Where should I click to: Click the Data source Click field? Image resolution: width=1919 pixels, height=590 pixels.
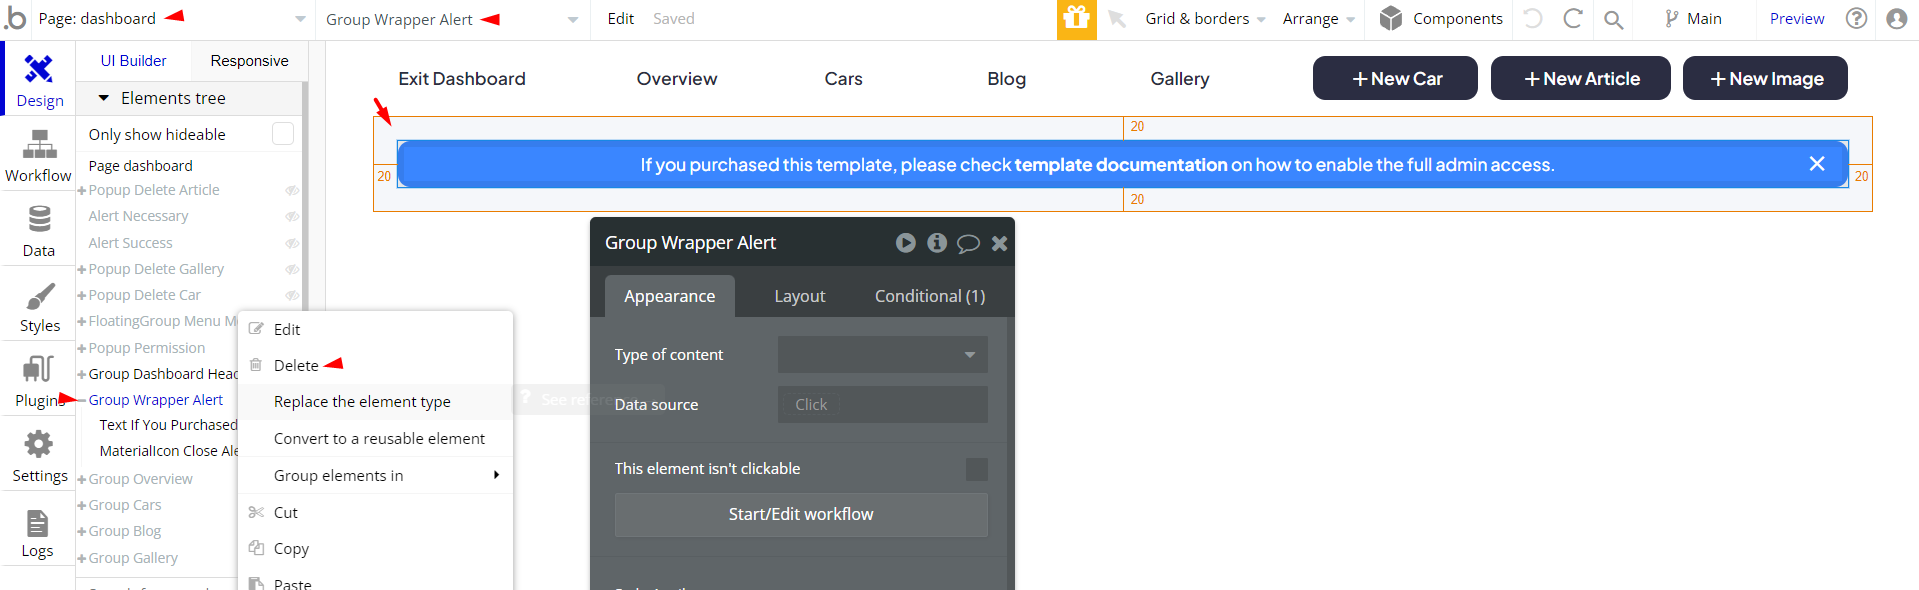coord(883,404)
